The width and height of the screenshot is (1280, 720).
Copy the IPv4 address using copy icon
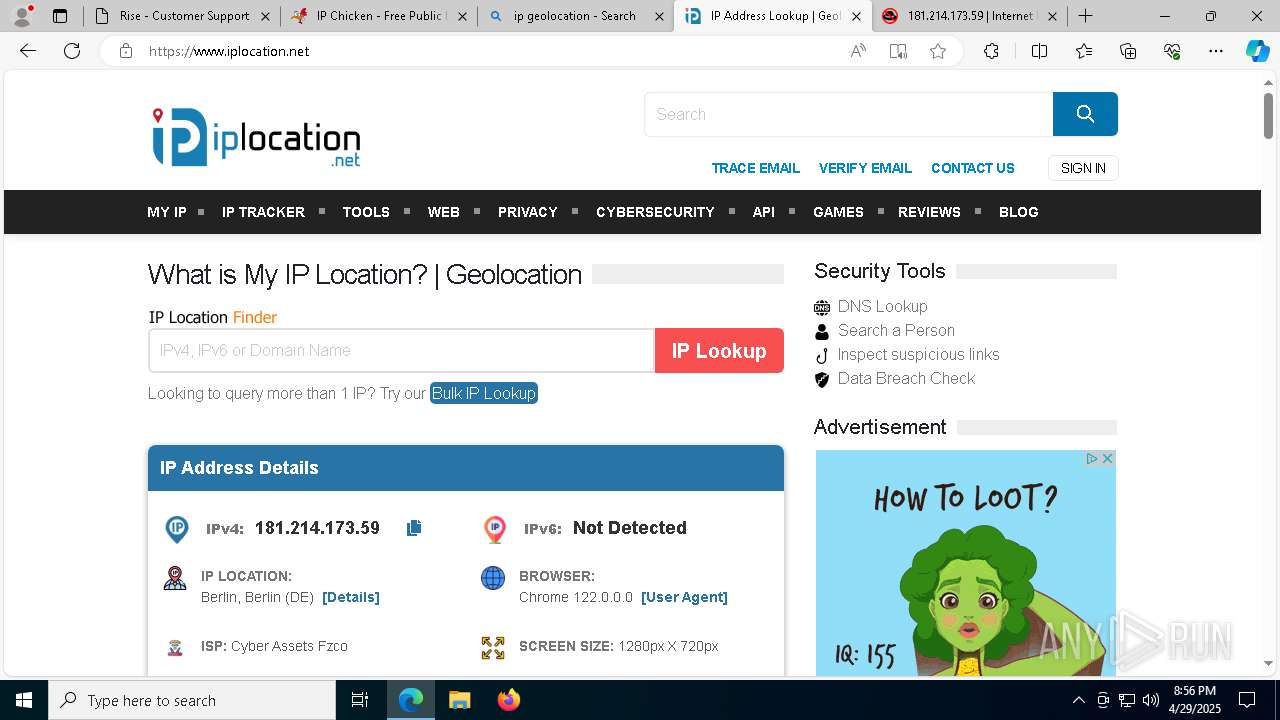point(414,528)
